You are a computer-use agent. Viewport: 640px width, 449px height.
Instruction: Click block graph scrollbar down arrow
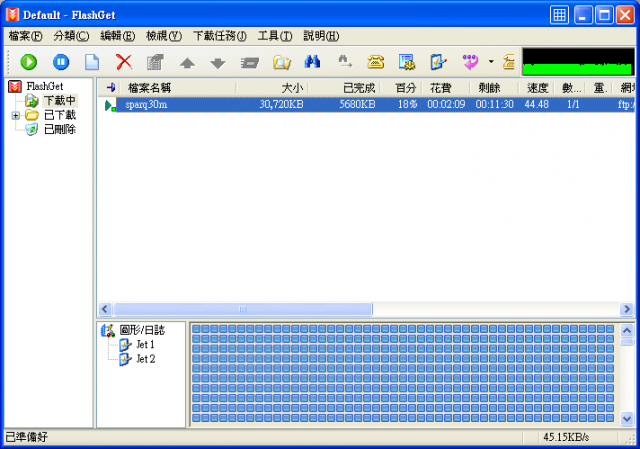point(627,418)
